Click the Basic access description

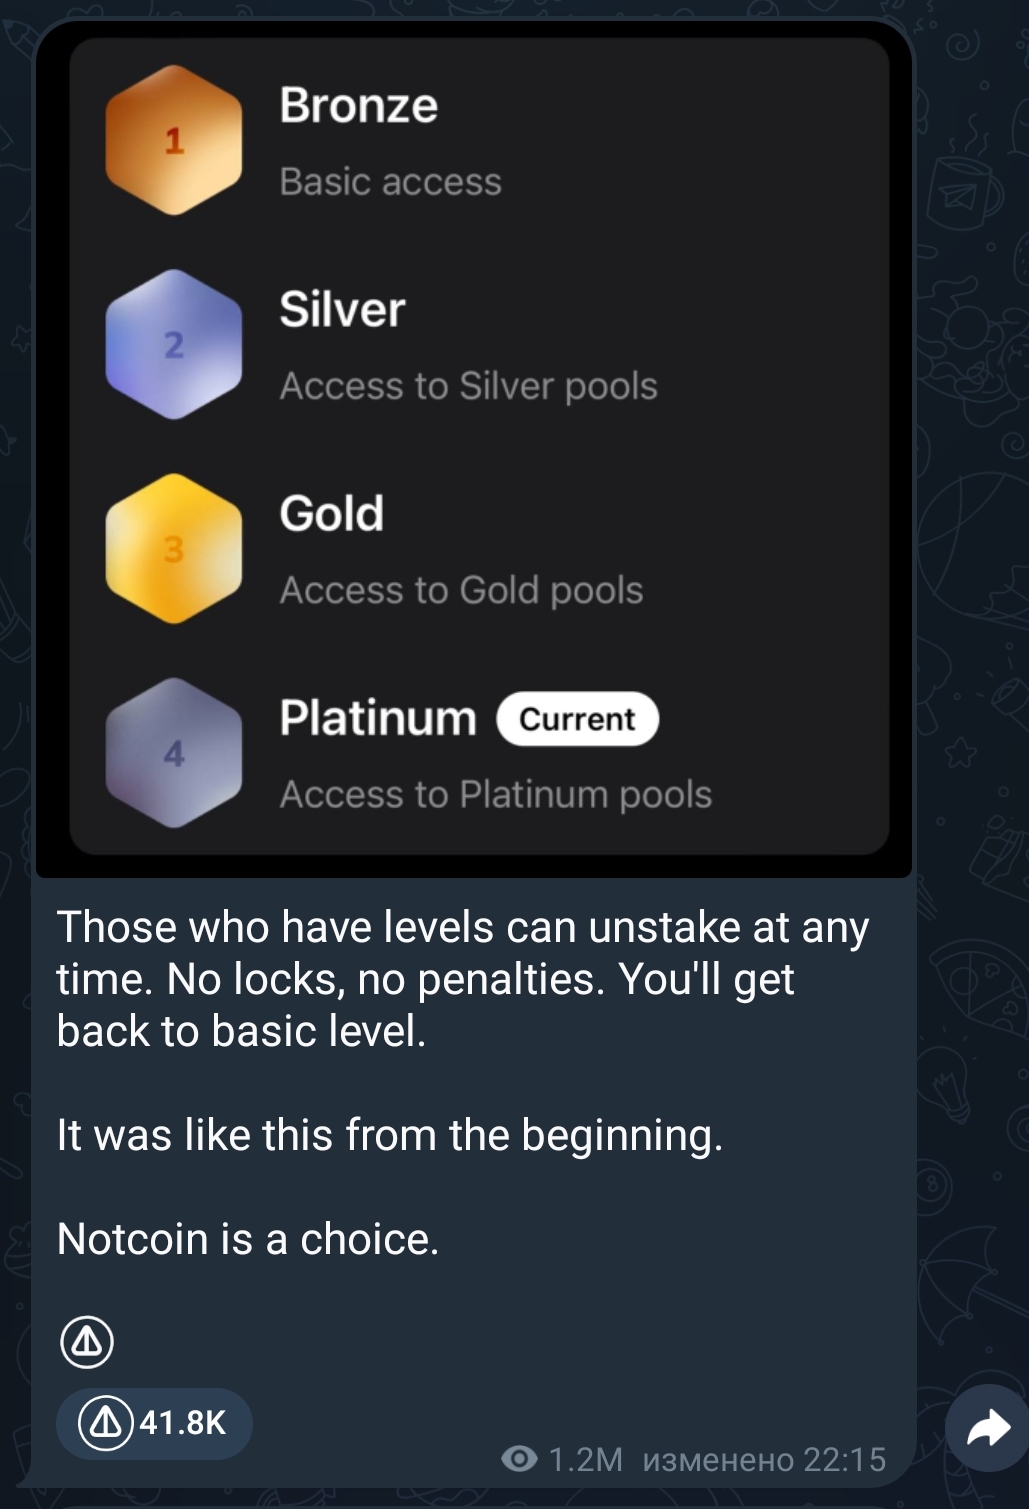click(390, 182)
